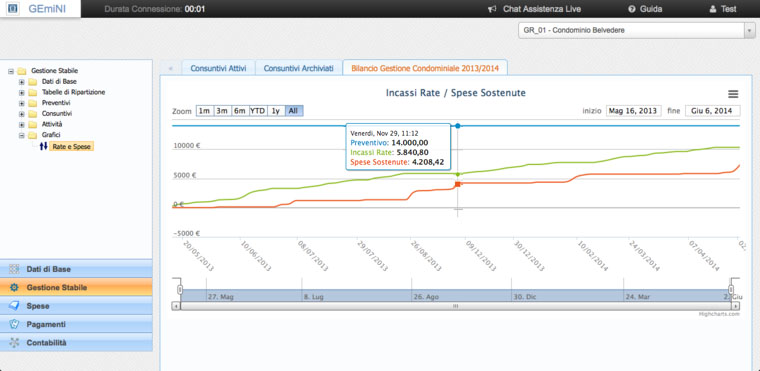Viewport: 760px width, 371px height.
Task: Click the navigator right range handle
Action: (x=731, y=290)
